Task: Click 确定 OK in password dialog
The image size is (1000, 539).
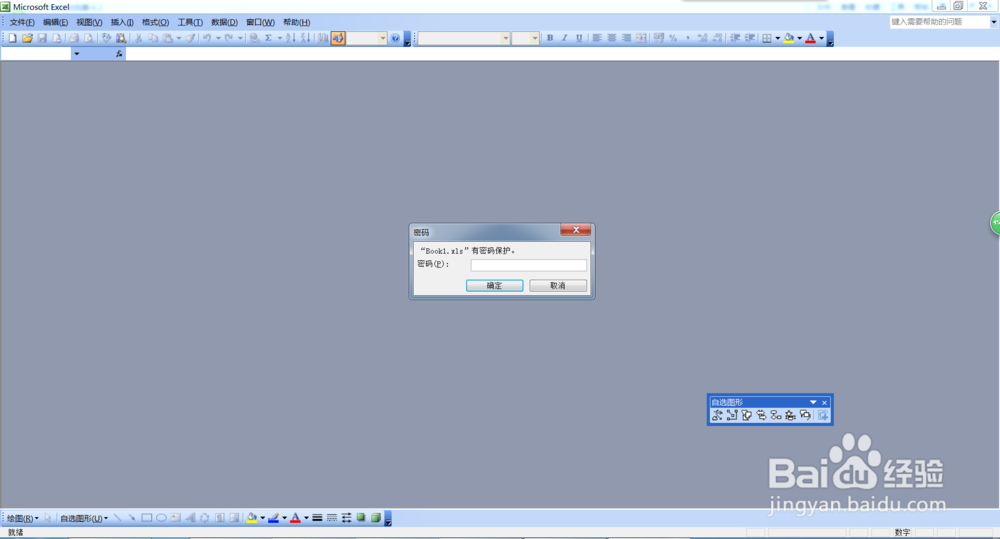Action: point(494,286)
